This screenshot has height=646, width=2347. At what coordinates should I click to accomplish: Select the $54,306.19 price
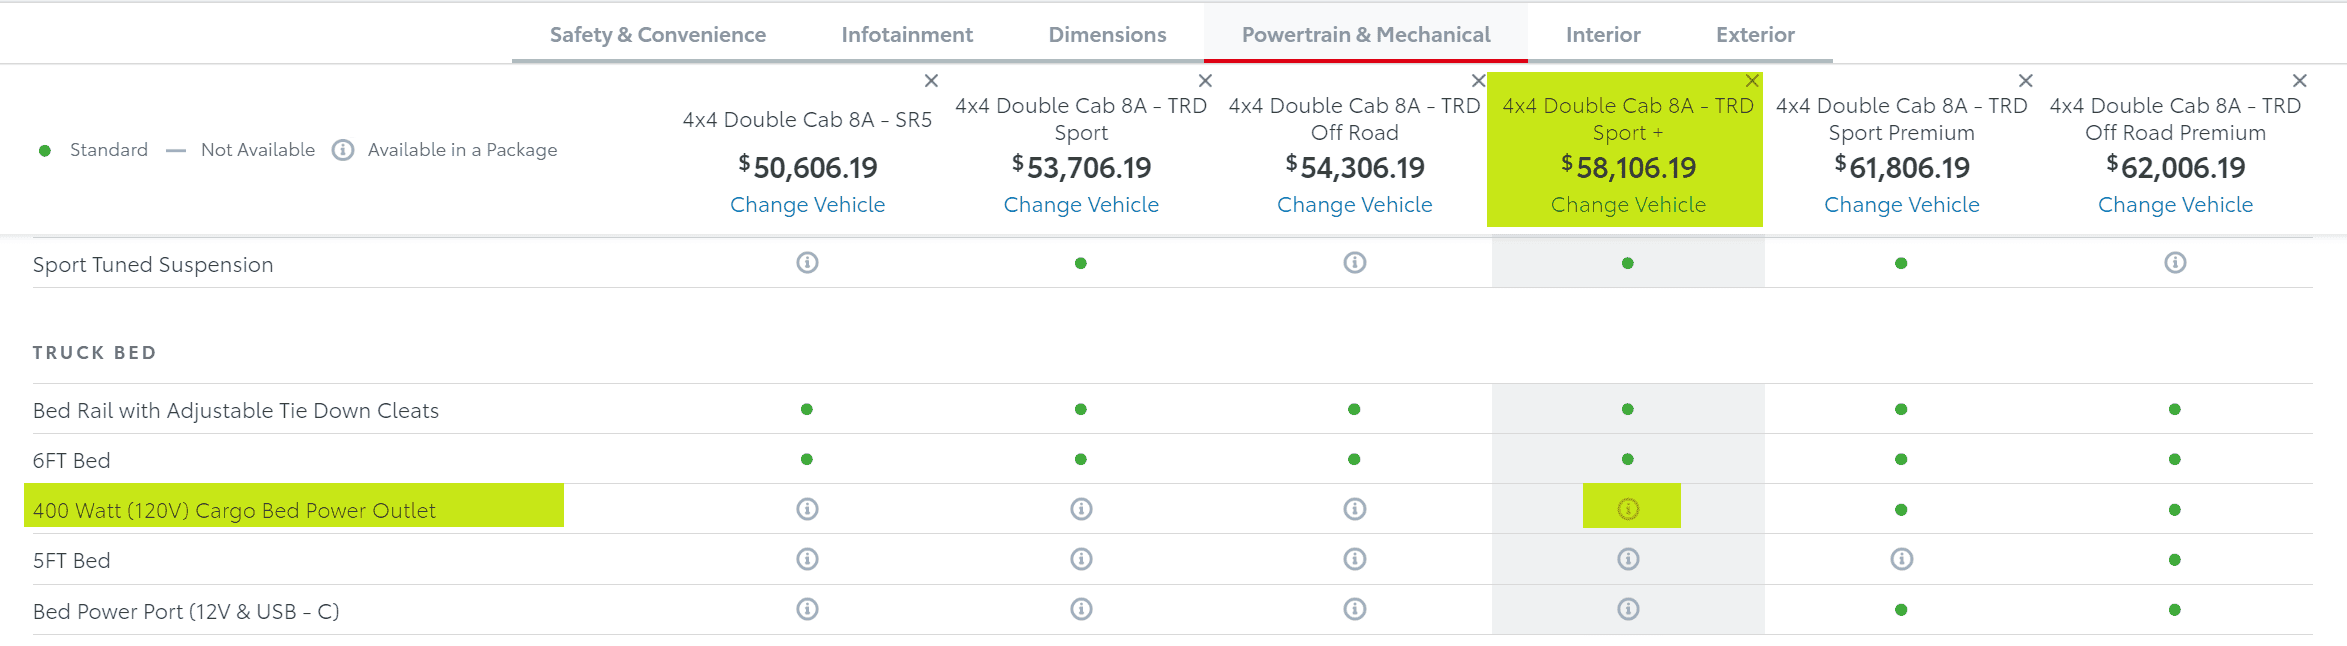click(1355, 168)
